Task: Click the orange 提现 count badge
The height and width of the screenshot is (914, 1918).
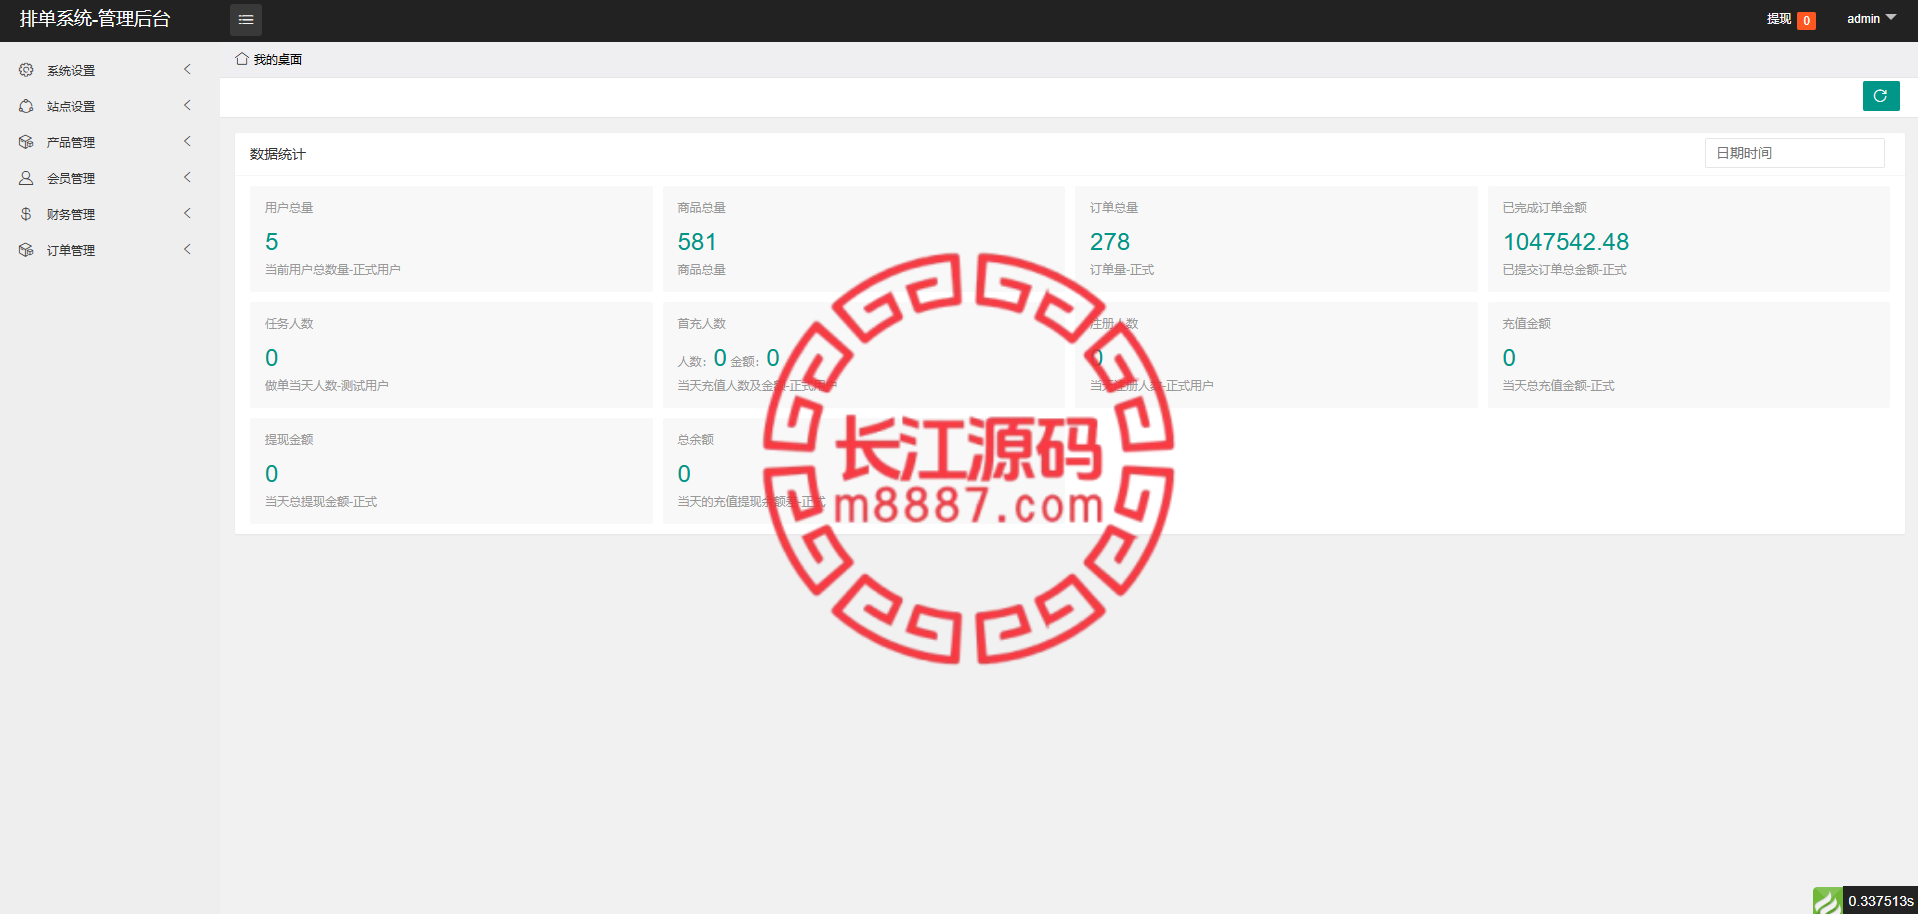Action: [x=1806, y=20]
